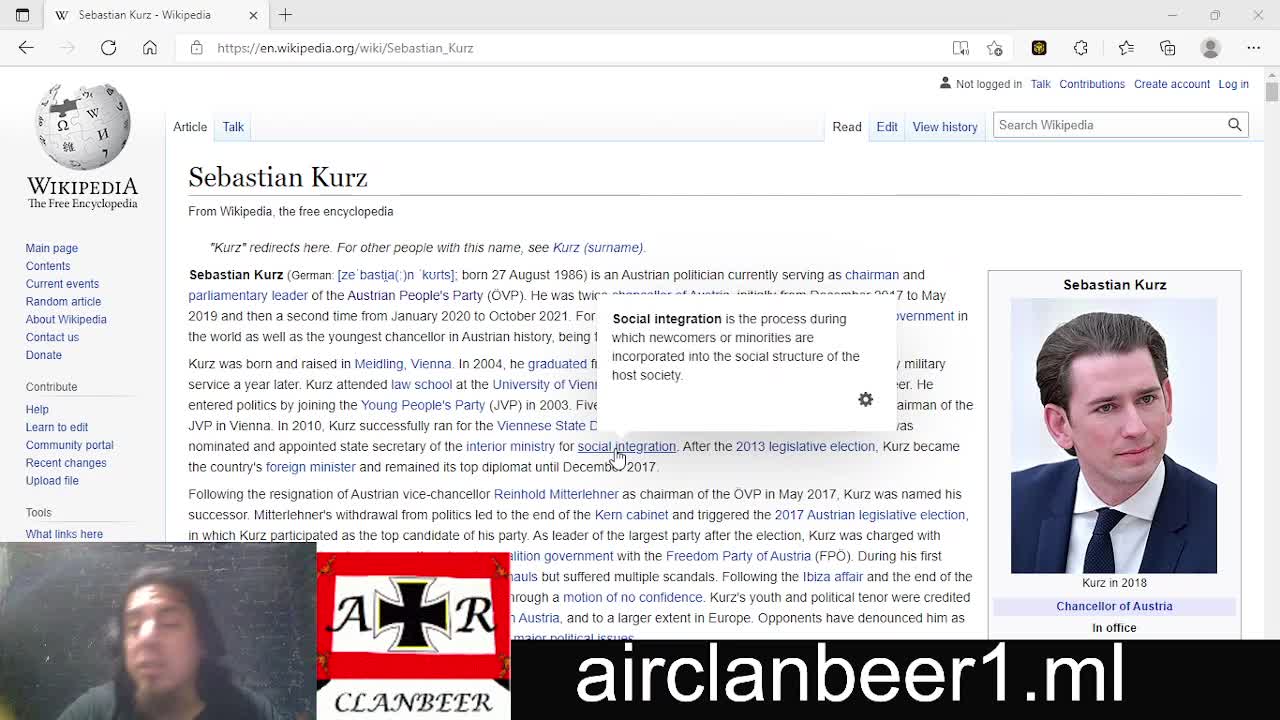
Task: Open Recent changes link
Action: 66,463
